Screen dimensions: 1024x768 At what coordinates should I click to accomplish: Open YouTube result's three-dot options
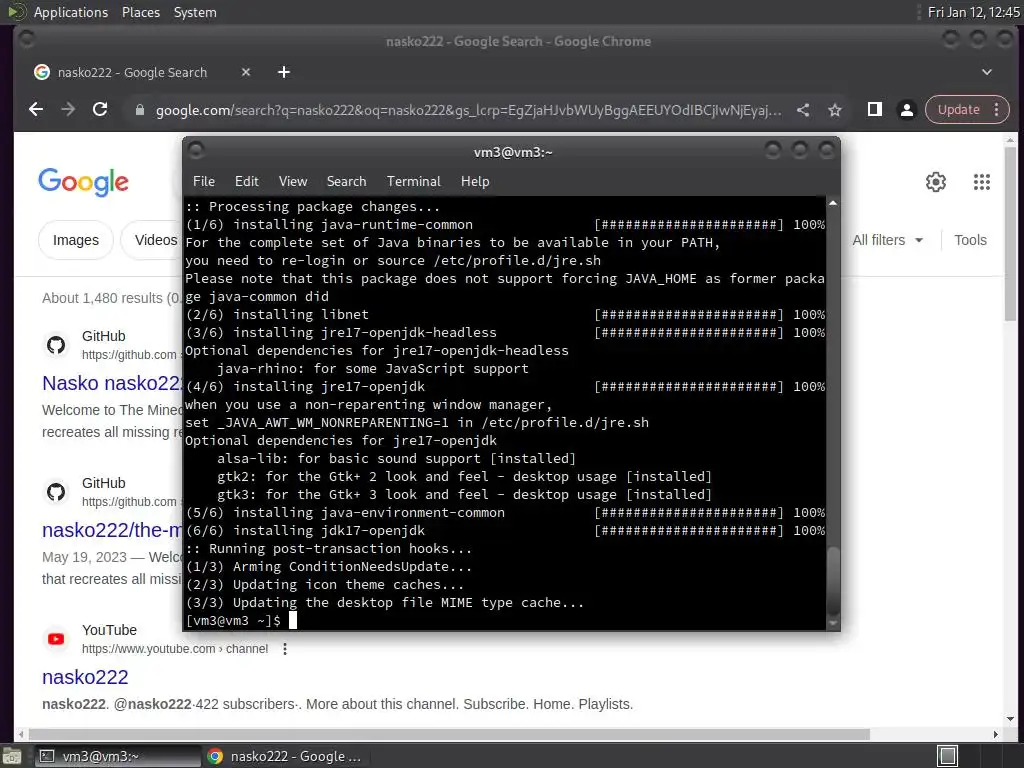pyautogui.click(x=285, y=649)
